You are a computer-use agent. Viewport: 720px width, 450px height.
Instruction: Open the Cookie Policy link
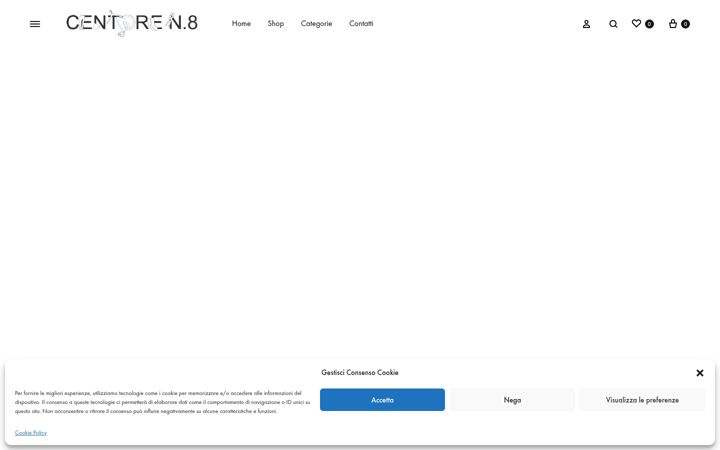[x=31, y=433]
